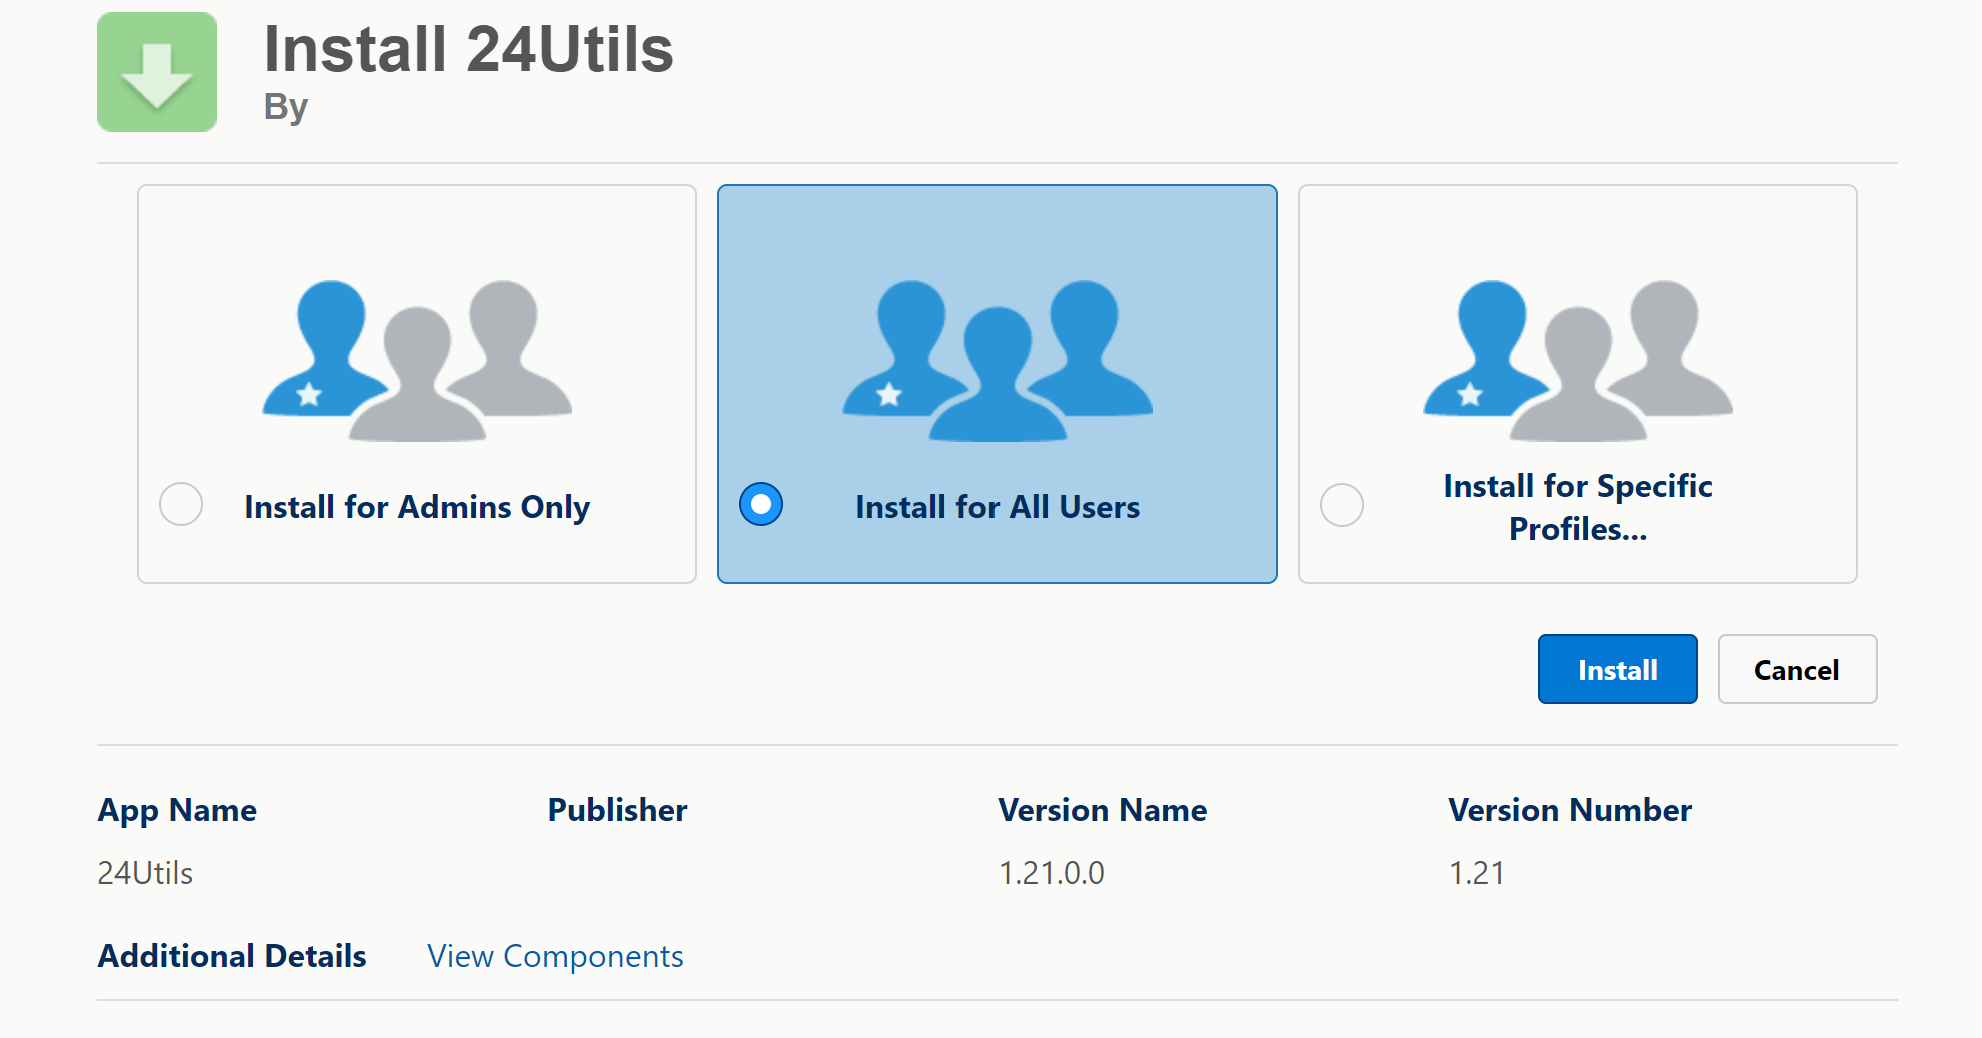The height and width of the screenshot is (1038, 1982).
Task: Click the Additional Details label
Action: pyautogui.click(x=232, y=956)
